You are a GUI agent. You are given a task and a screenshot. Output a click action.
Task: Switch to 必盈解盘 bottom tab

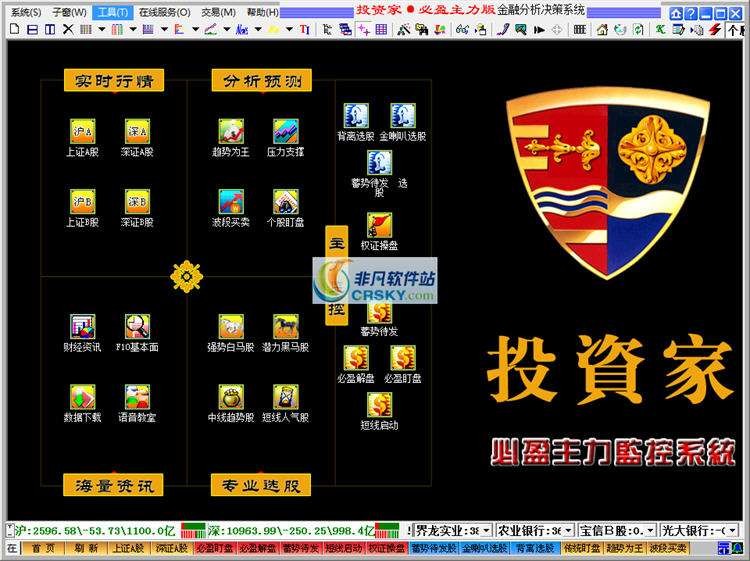[258, 548]
